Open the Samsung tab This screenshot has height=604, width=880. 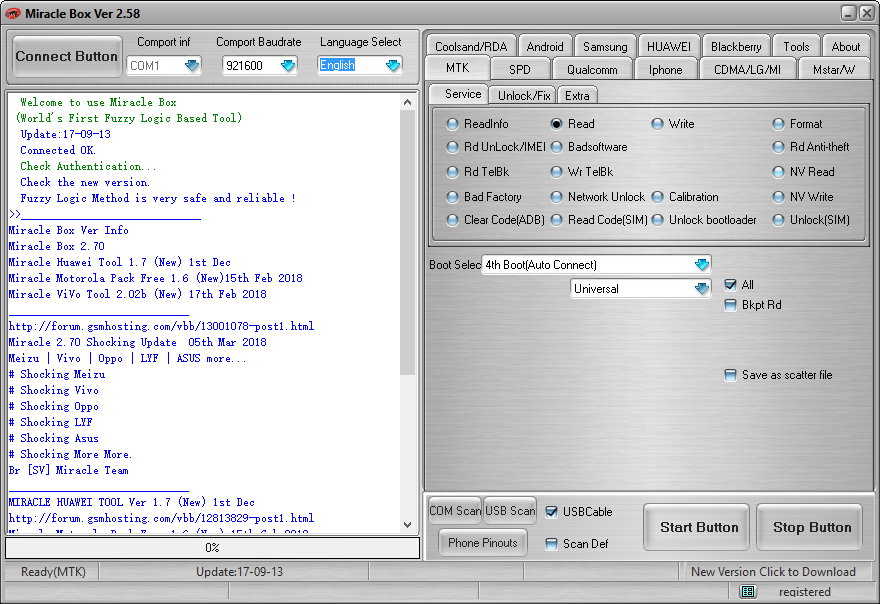pyautogui.click(x=605, y=46)
